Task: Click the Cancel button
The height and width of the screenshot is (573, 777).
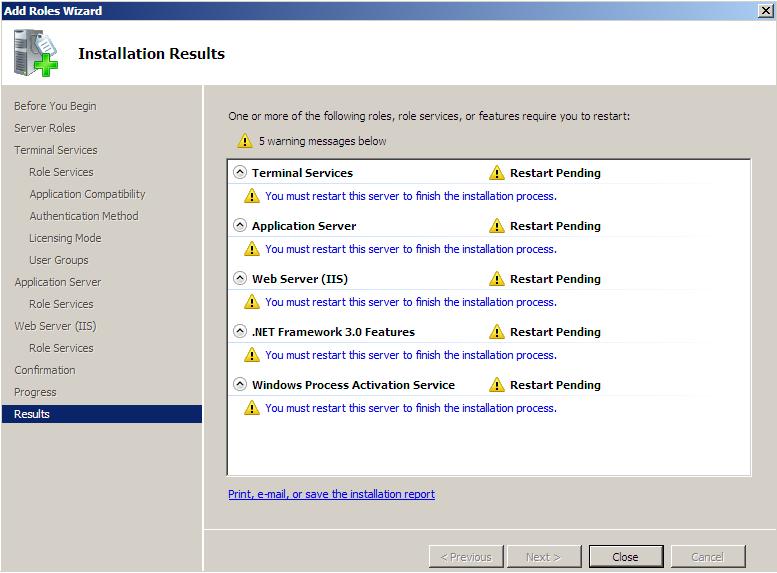Action: tap(708, 557)
